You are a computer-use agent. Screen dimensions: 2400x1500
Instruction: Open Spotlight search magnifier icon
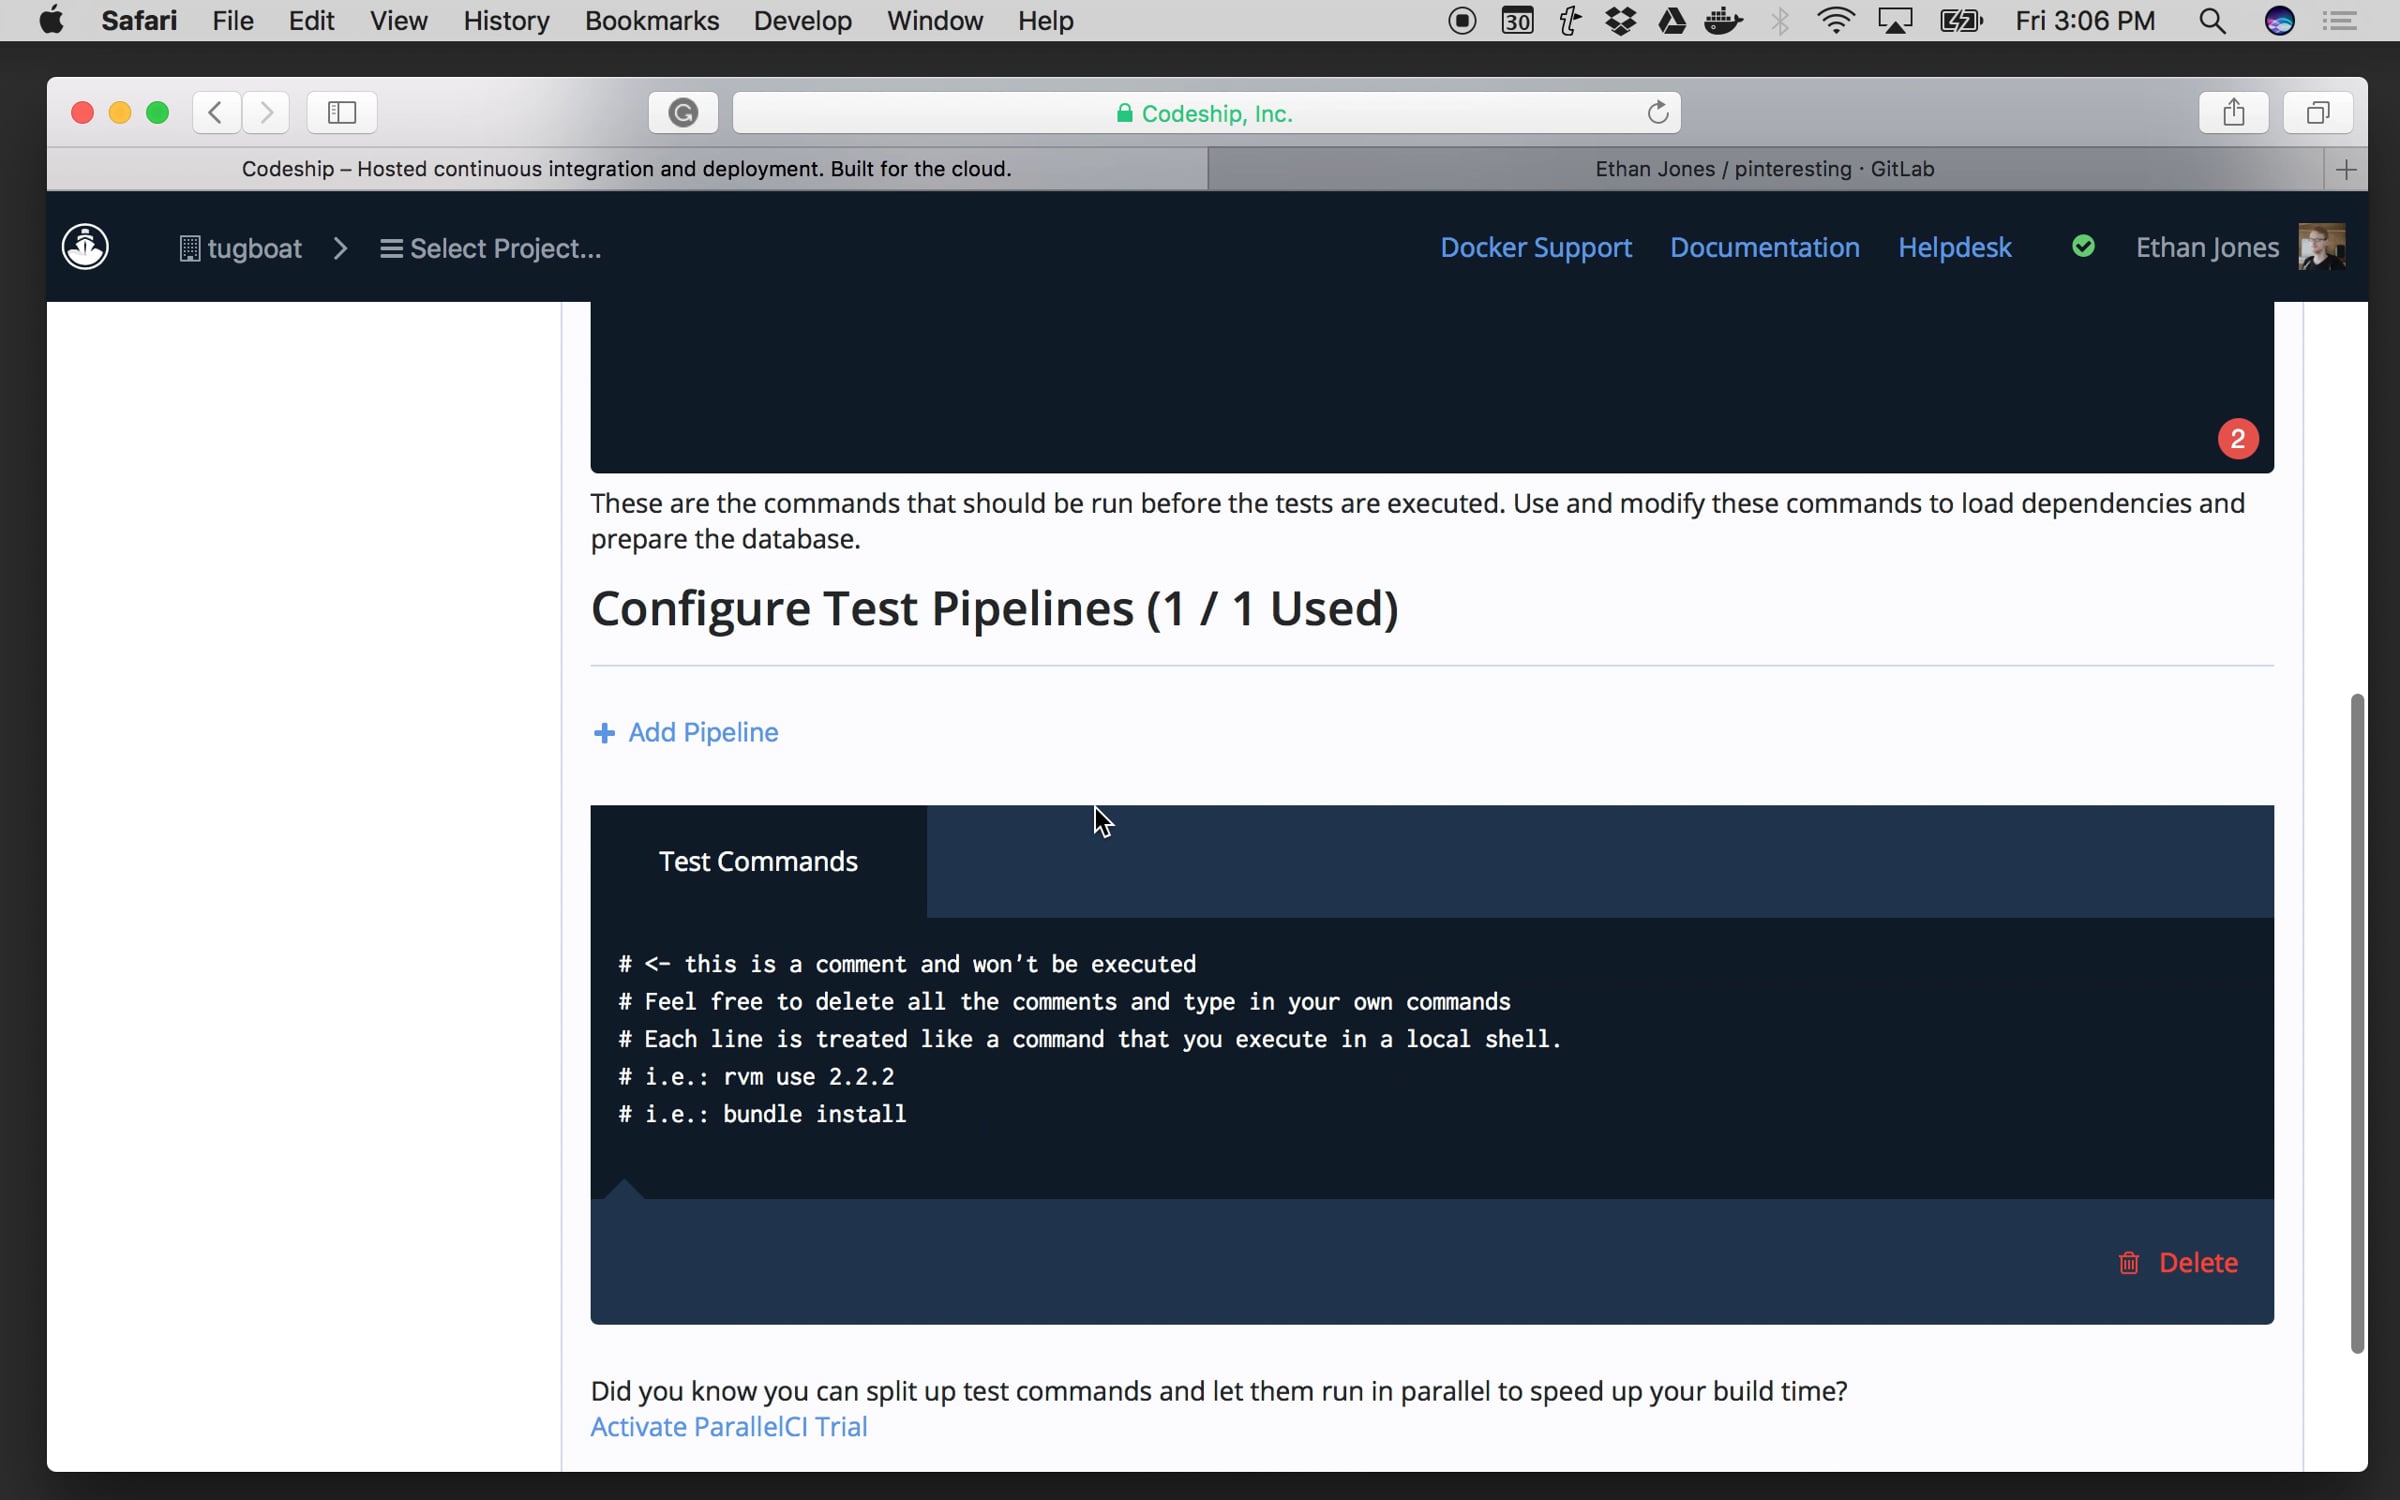[x=2212, y=21]
